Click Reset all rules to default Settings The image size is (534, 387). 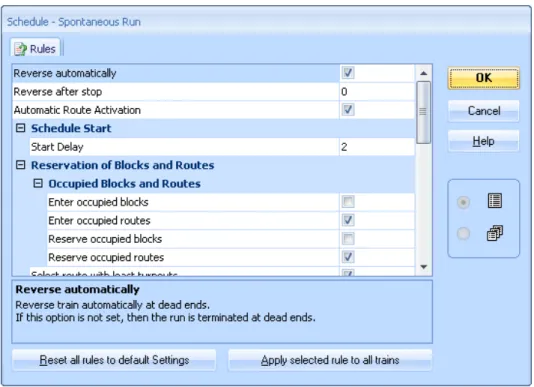pos(114,360)
